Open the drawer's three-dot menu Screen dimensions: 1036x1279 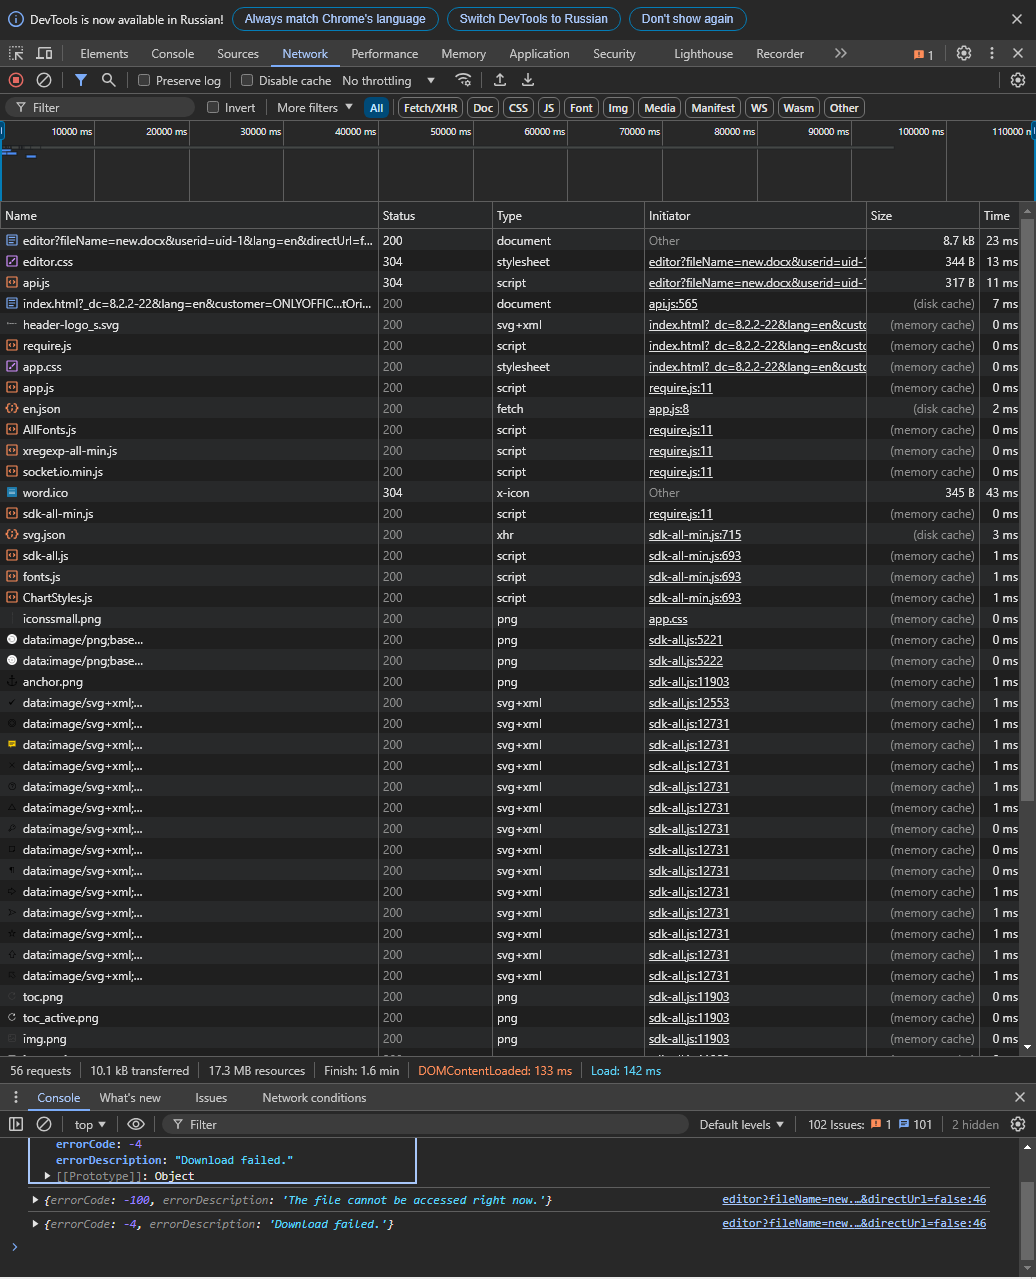click(16, 1098)
